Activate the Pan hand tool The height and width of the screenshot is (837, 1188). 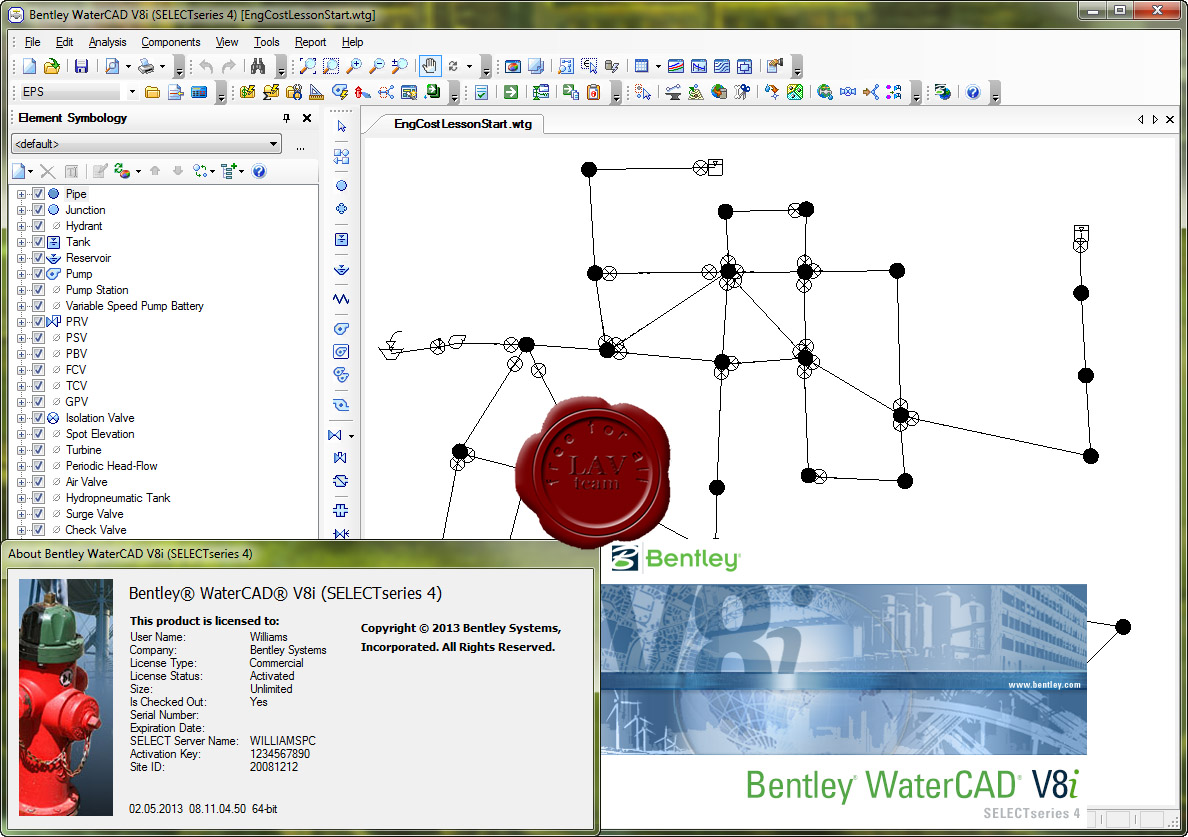(x=430, y=67)
